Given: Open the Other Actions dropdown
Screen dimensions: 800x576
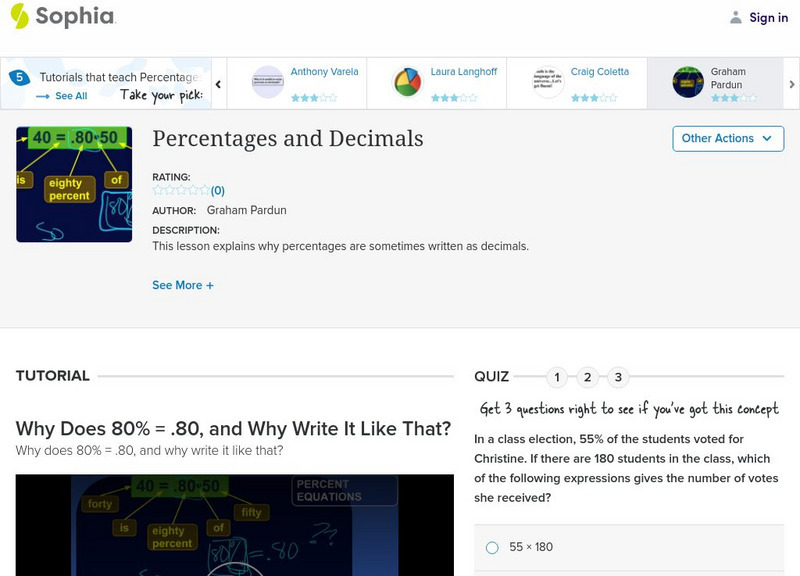Looking at the screenshot, I should 727,139.
